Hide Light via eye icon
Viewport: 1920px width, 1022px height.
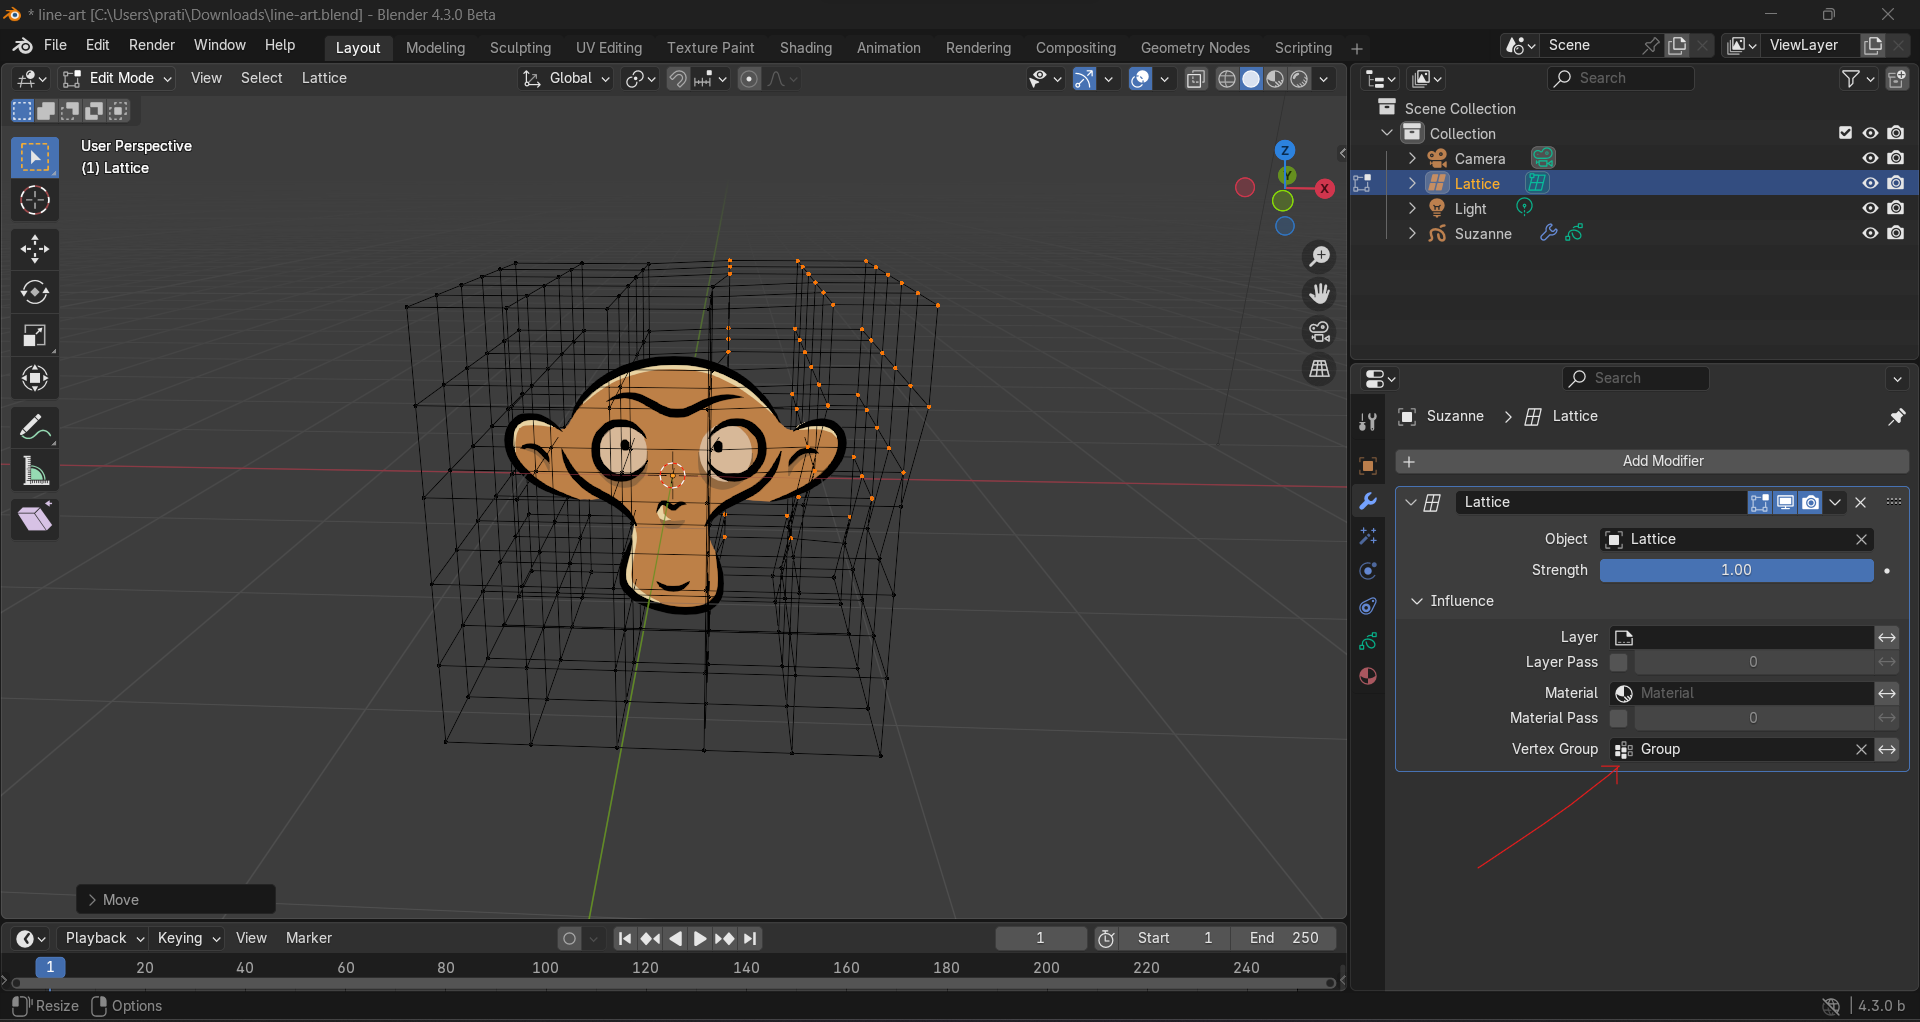tap(1870, 208)
